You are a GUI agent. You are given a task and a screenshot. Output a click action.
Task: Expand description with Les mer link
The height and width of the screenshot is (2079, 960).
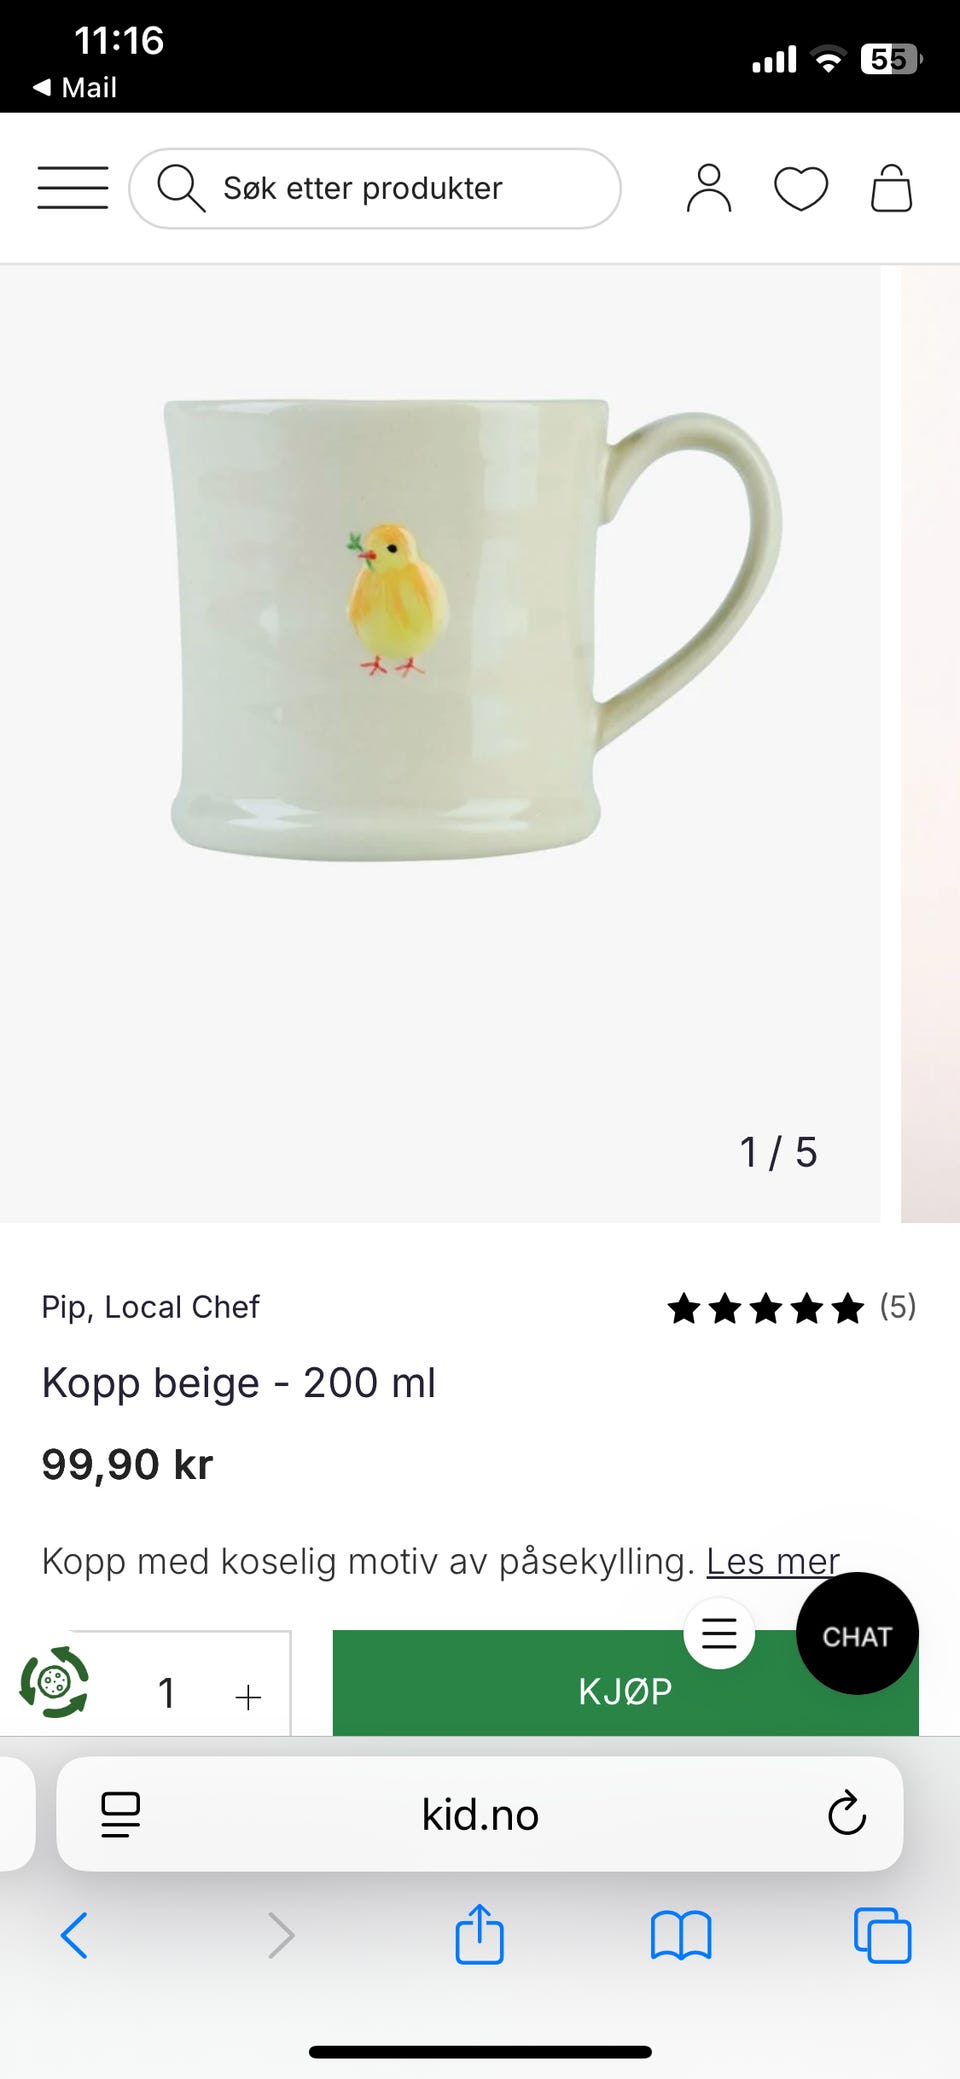tap(772, 1561)
